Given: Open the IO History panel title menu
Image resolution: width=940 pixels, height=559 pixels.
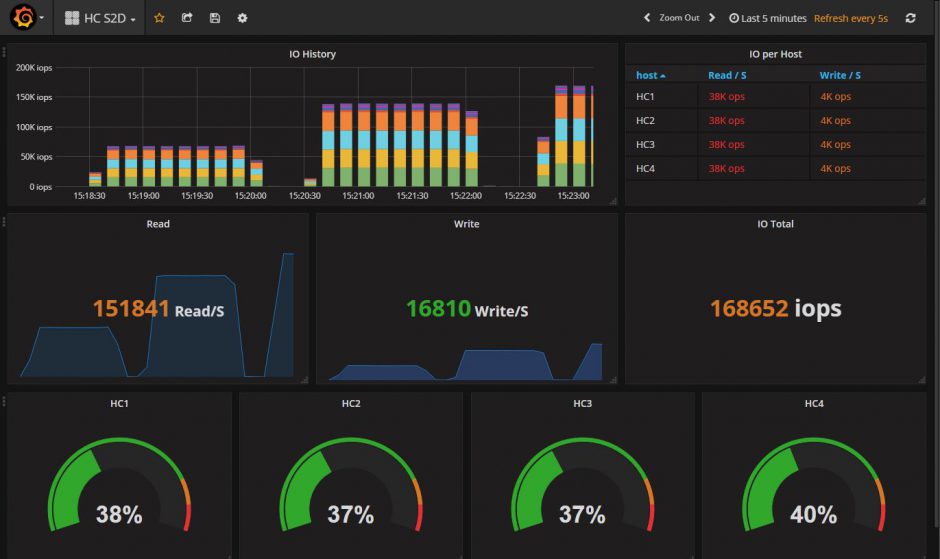Looking at the screenshot, I should click(312, 54).
